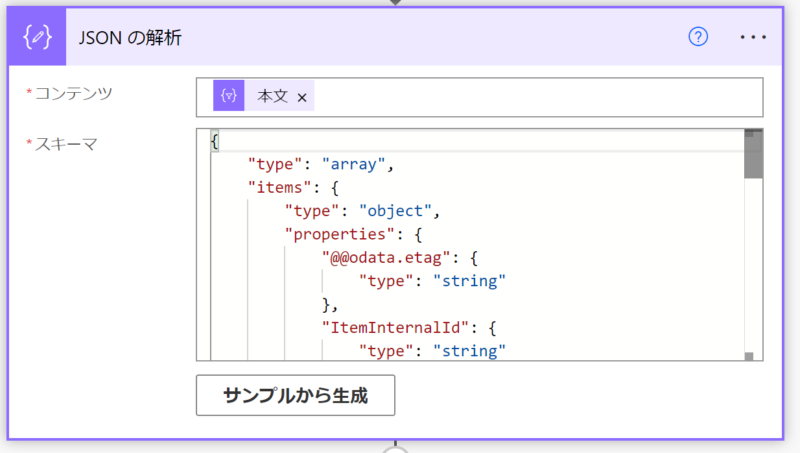Click the insert step connector below card
Viewport: 800px width, 453px height.
396,449
